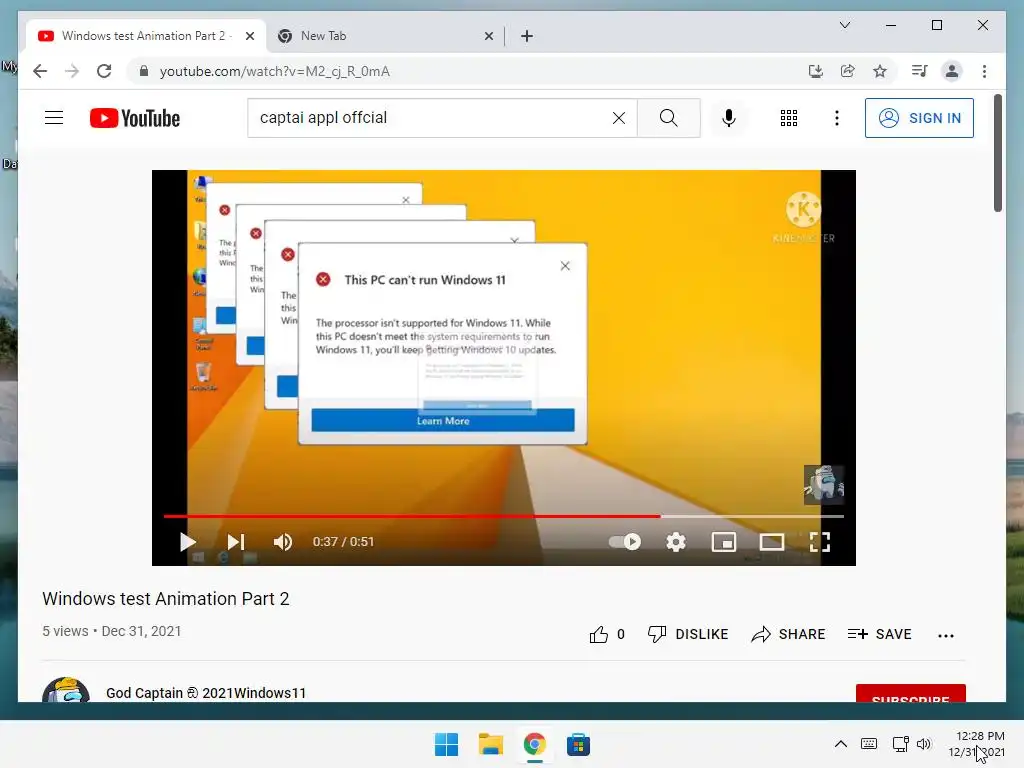Bookmark this page with the star
The image size is (1024, 768).
pyautogui.click(x=880, y=71)
